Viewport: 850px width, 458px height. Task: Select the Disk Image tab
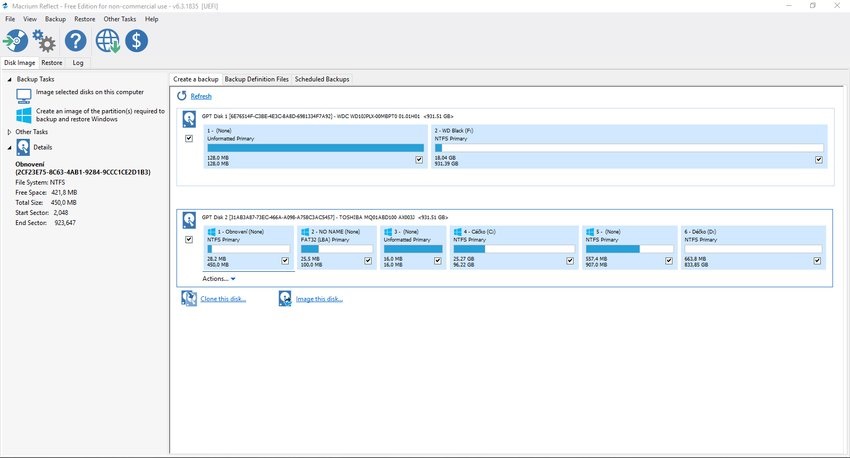(x=20, y=63)
